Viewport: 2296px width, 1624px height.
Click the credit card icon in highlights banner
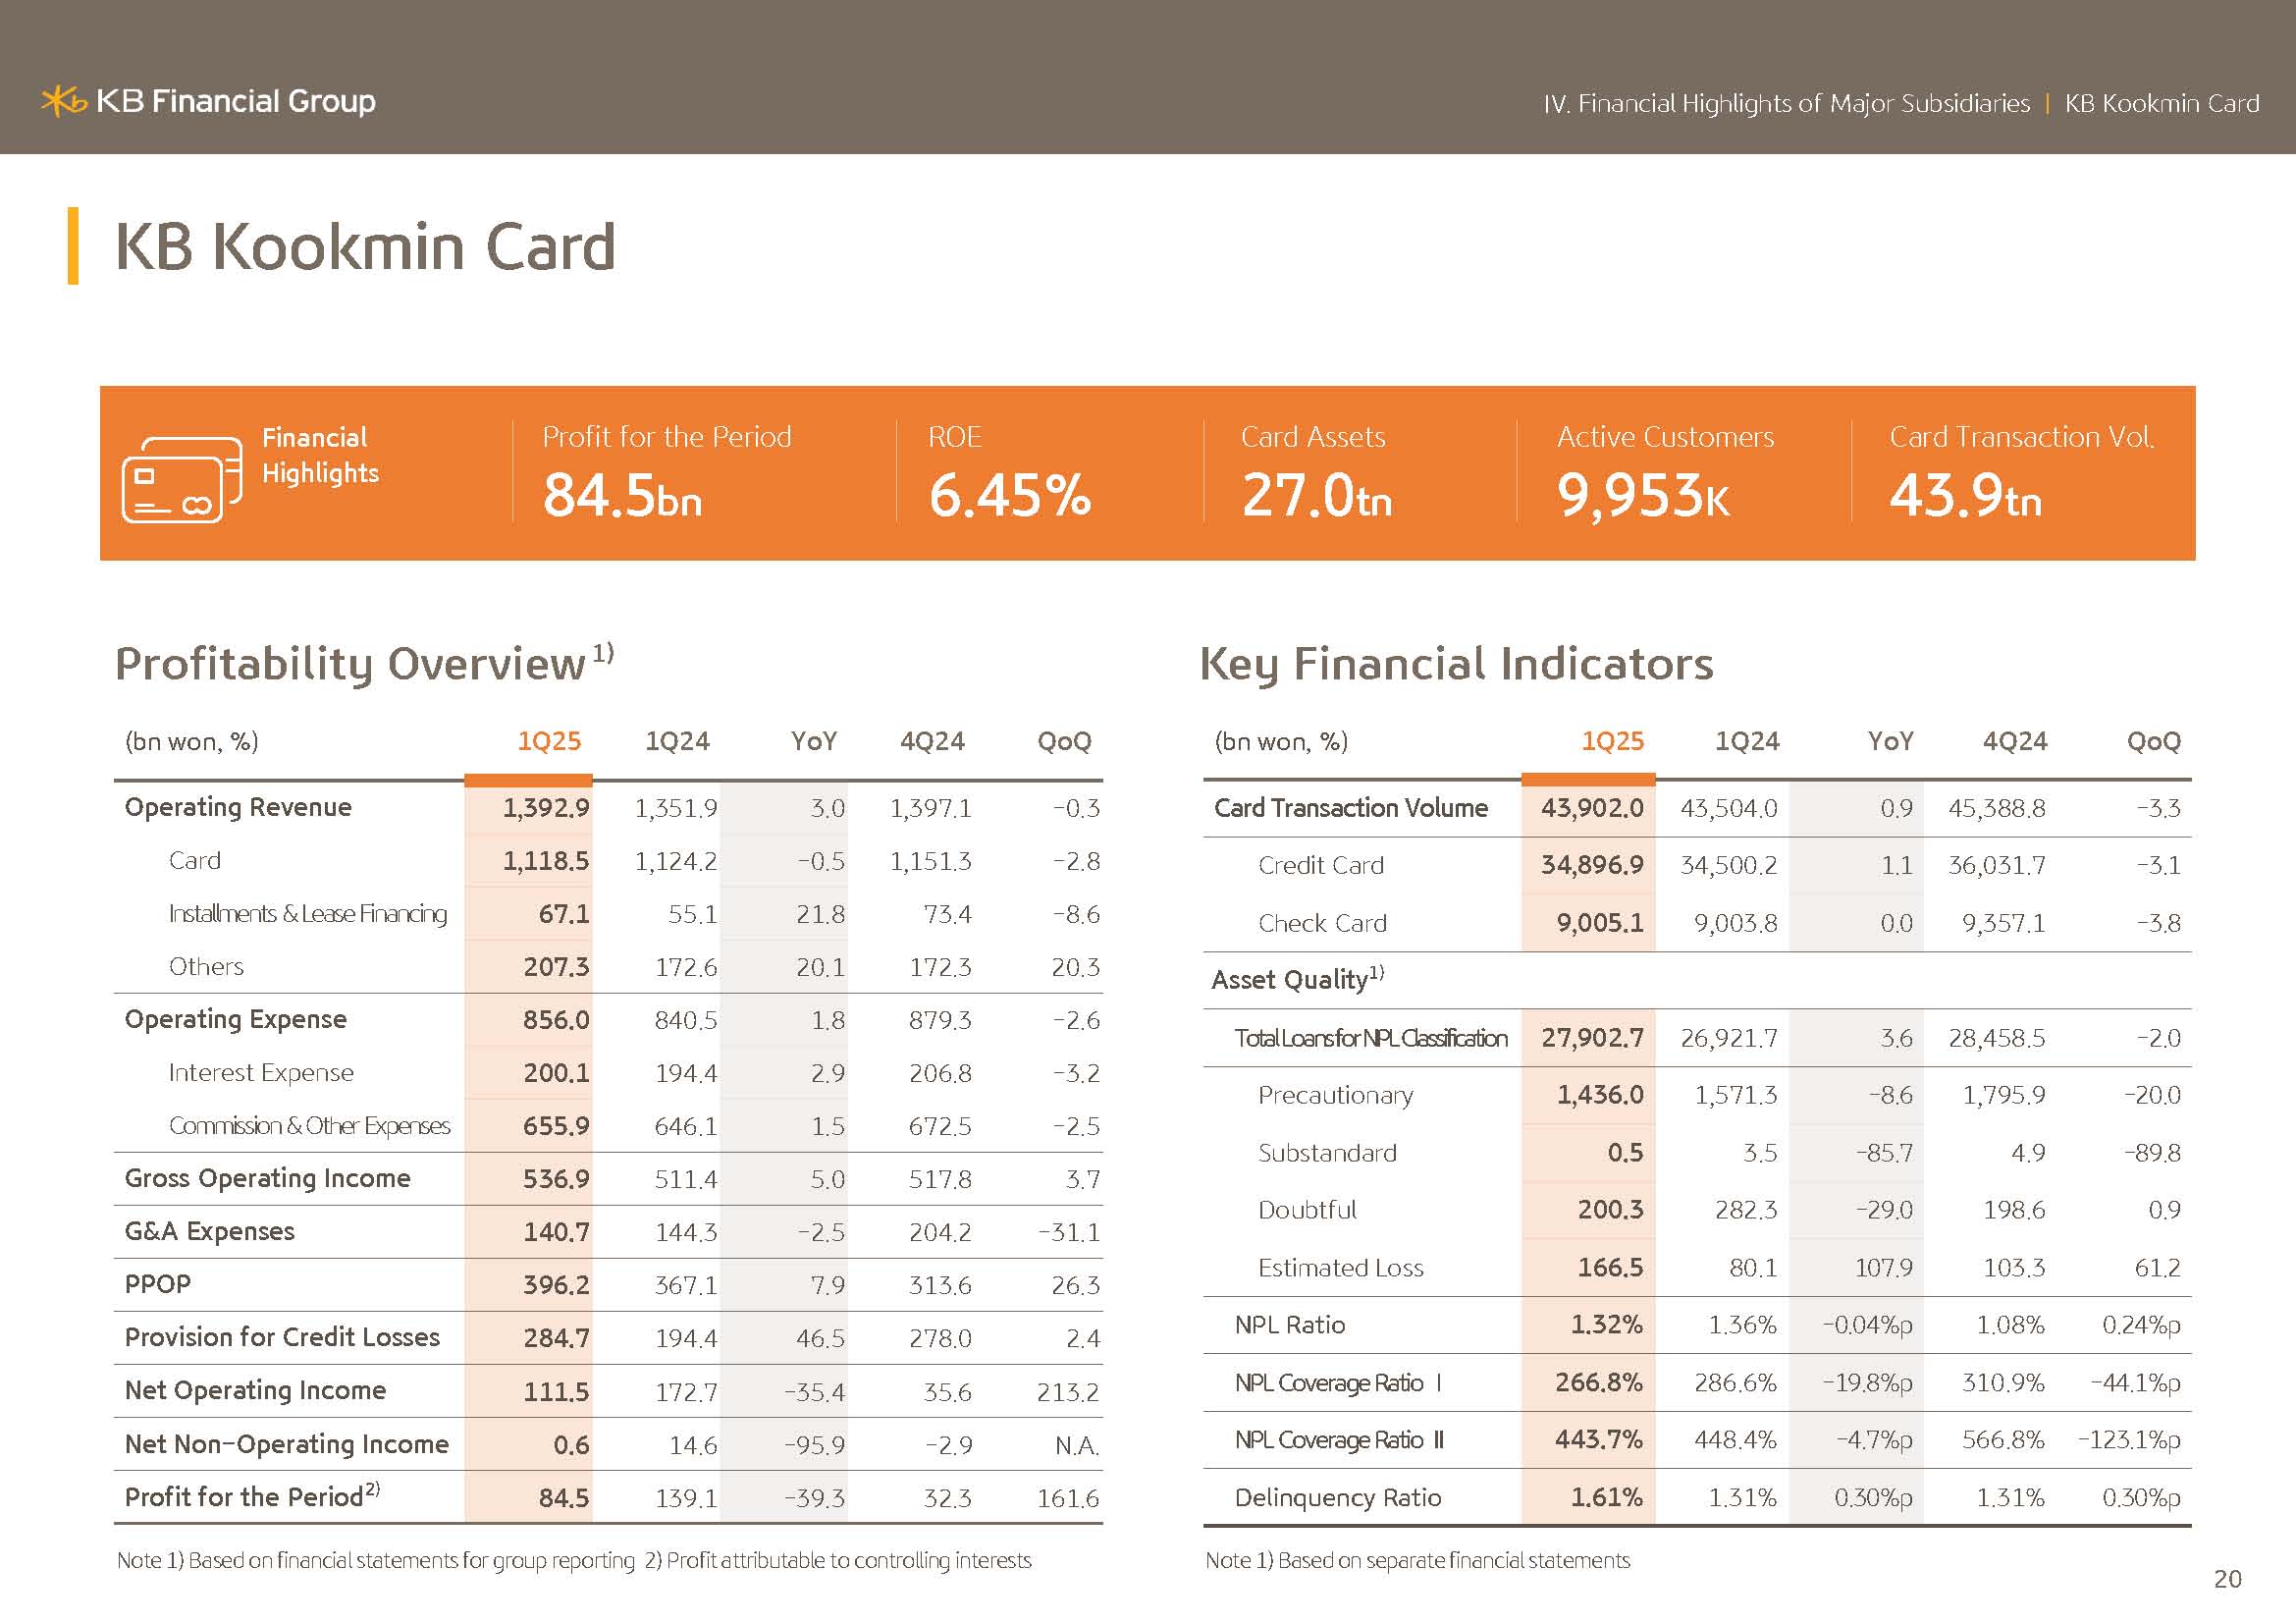point(181,480)
